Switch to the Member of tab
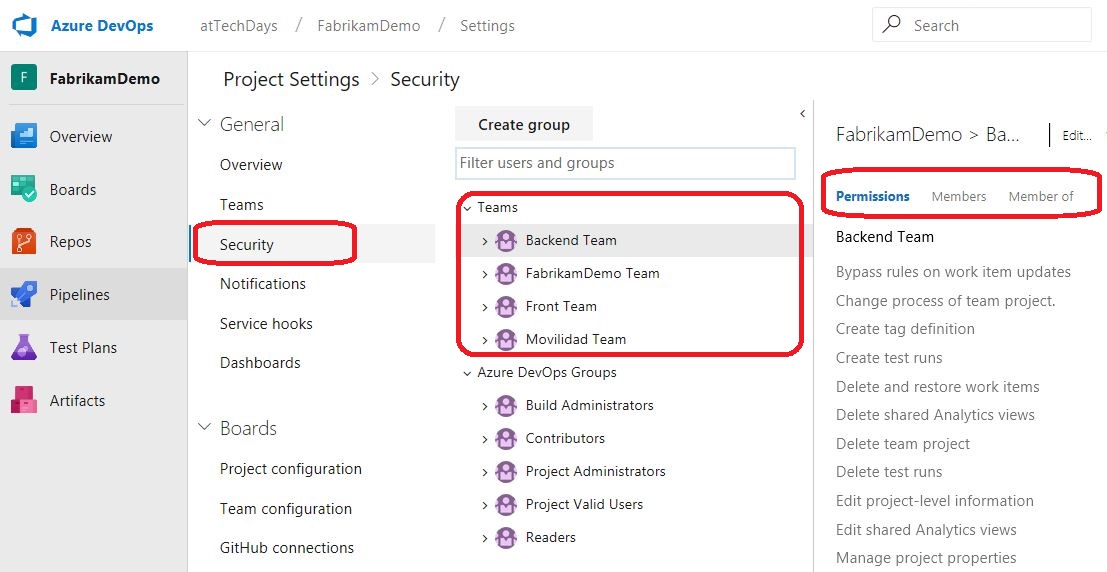Screen dimensions: 1107x572 [1041, 196]
